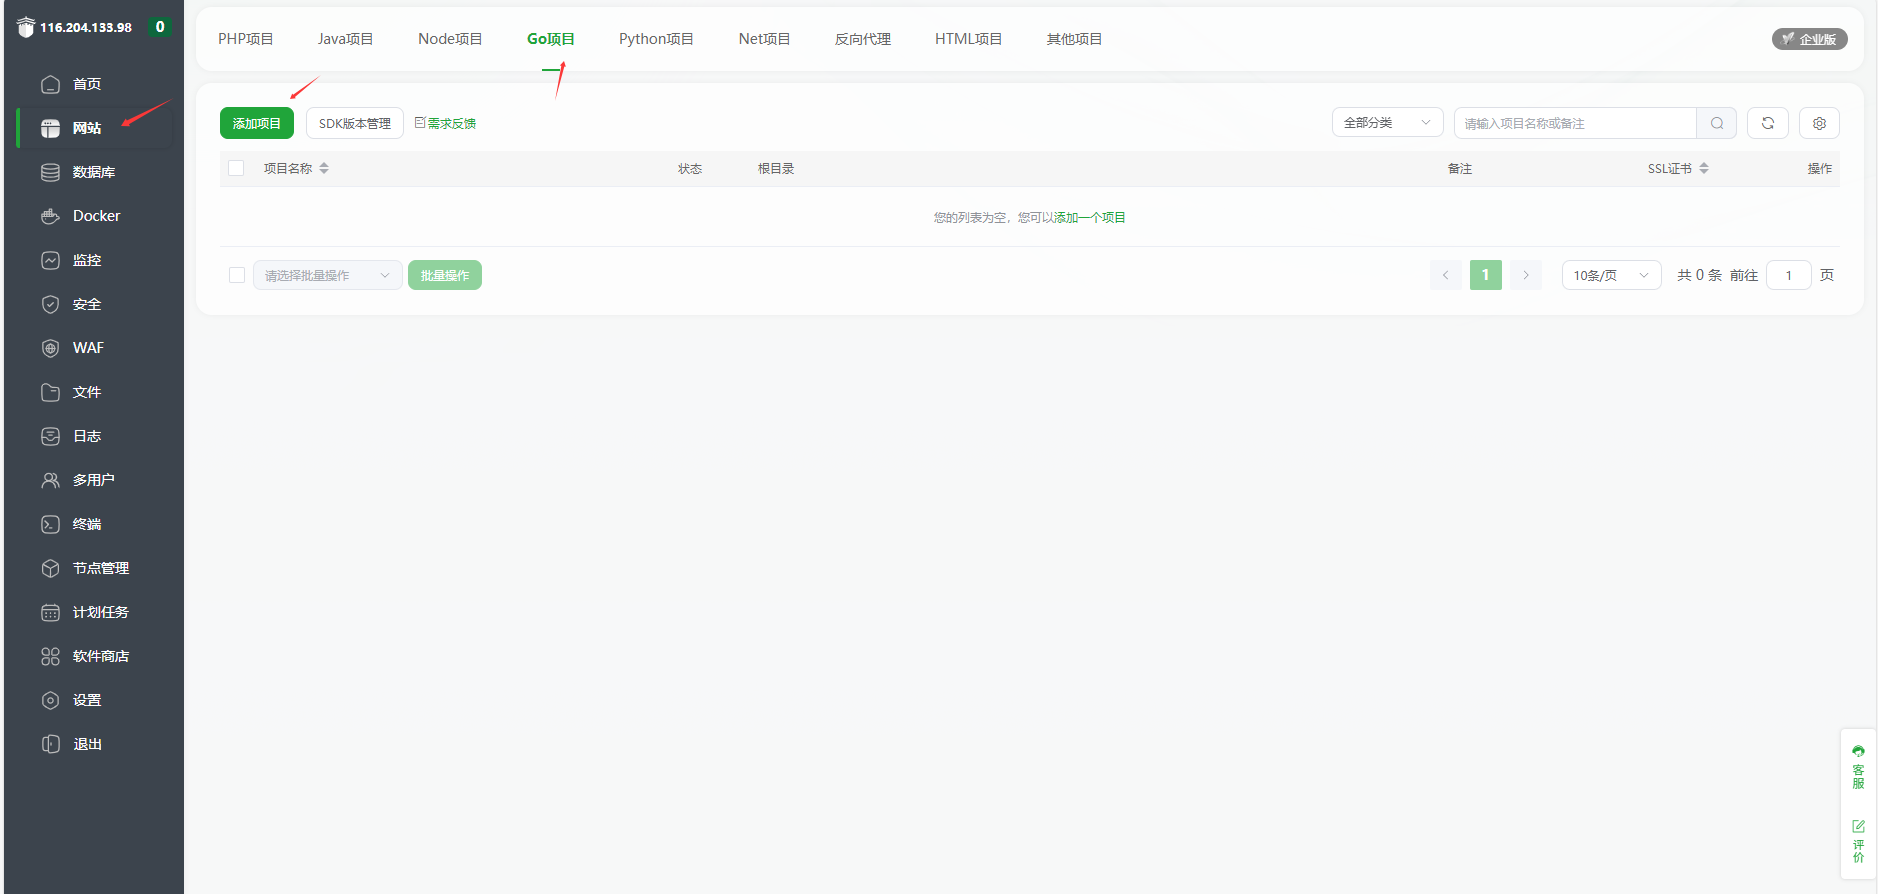Open the 10条/页 page size dropdown
Viewport: 1878px width, 894px height.
1610,275
